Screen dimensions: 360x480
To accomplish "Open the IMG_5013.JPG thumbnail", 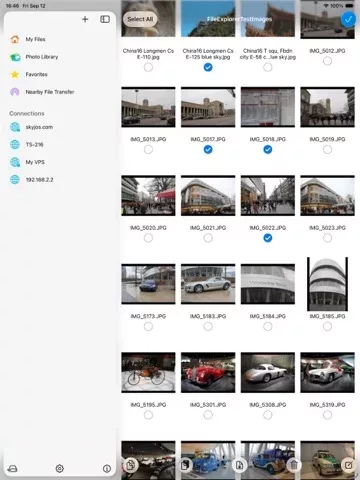I will (148, 107).
